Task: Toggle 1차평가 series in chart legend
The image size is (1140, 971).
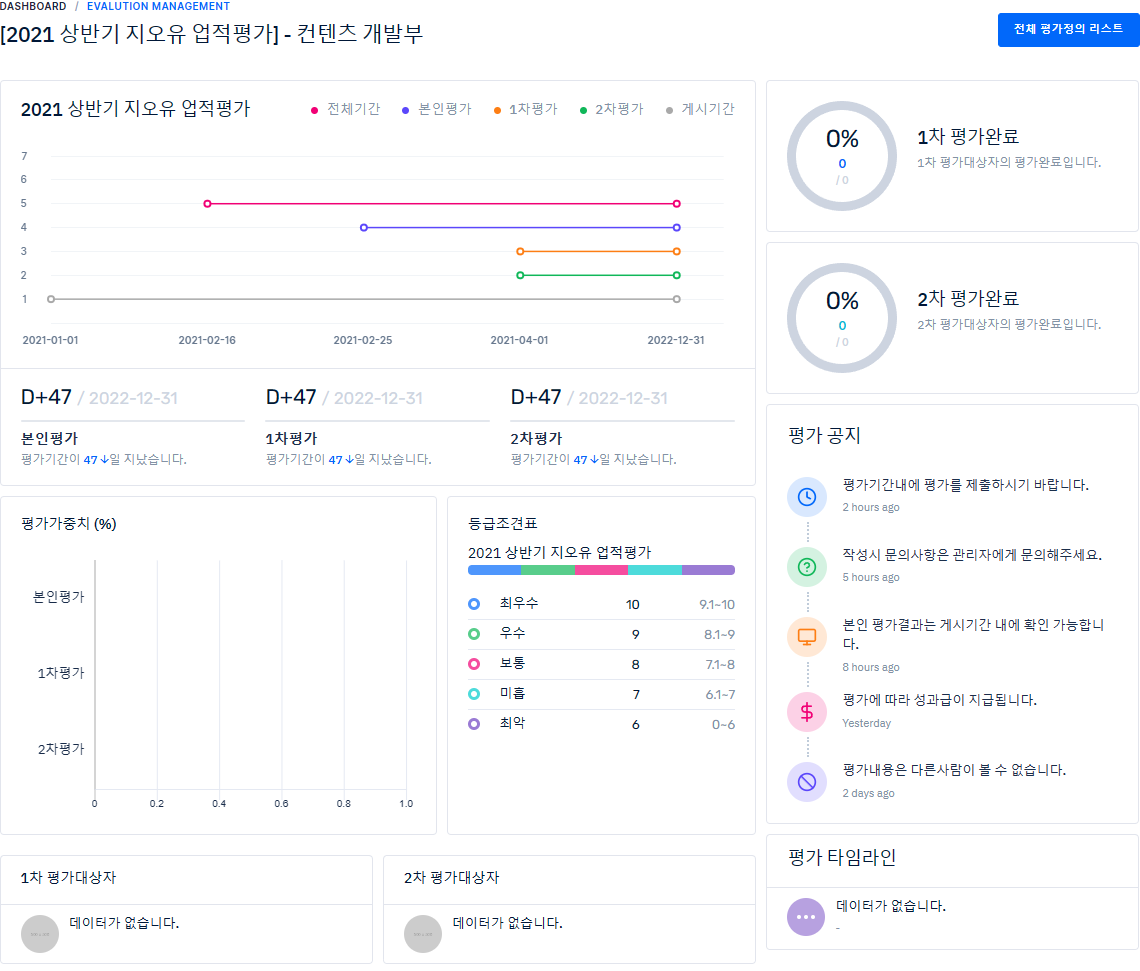Action: [x=525, y=109]
